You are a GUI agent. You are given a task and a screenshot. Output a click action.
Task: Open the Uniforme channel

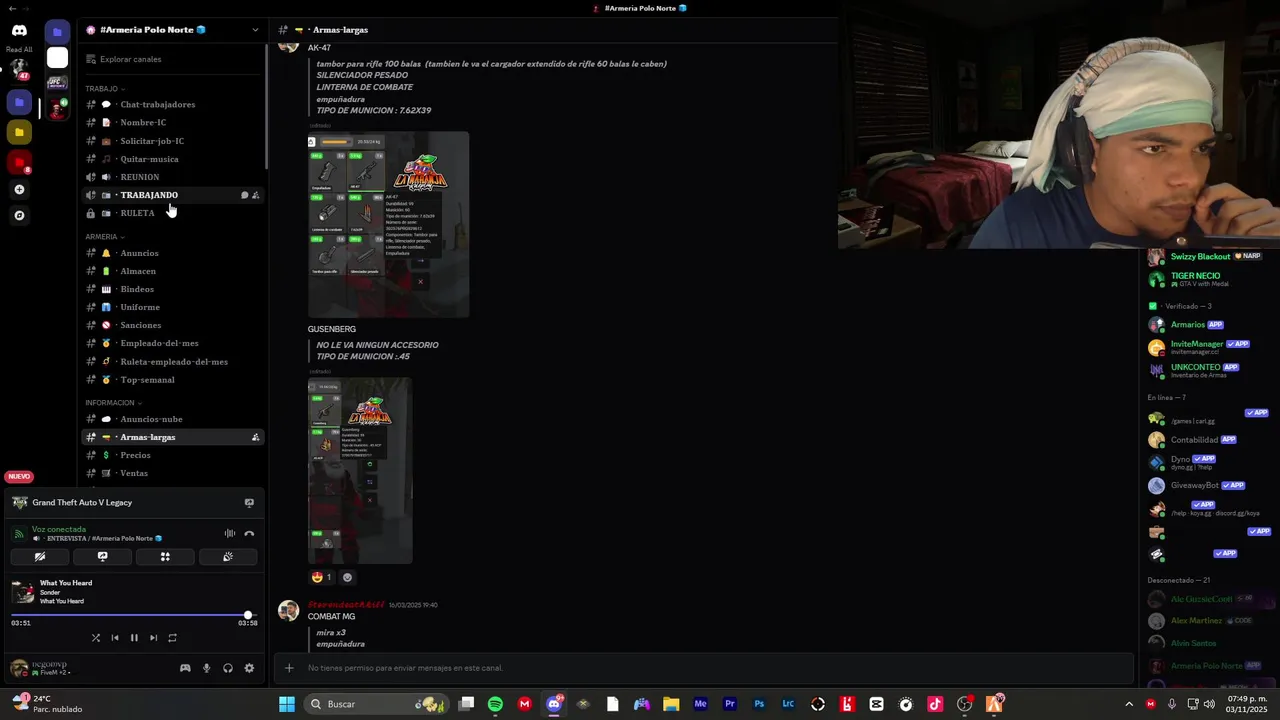(172, 307)
